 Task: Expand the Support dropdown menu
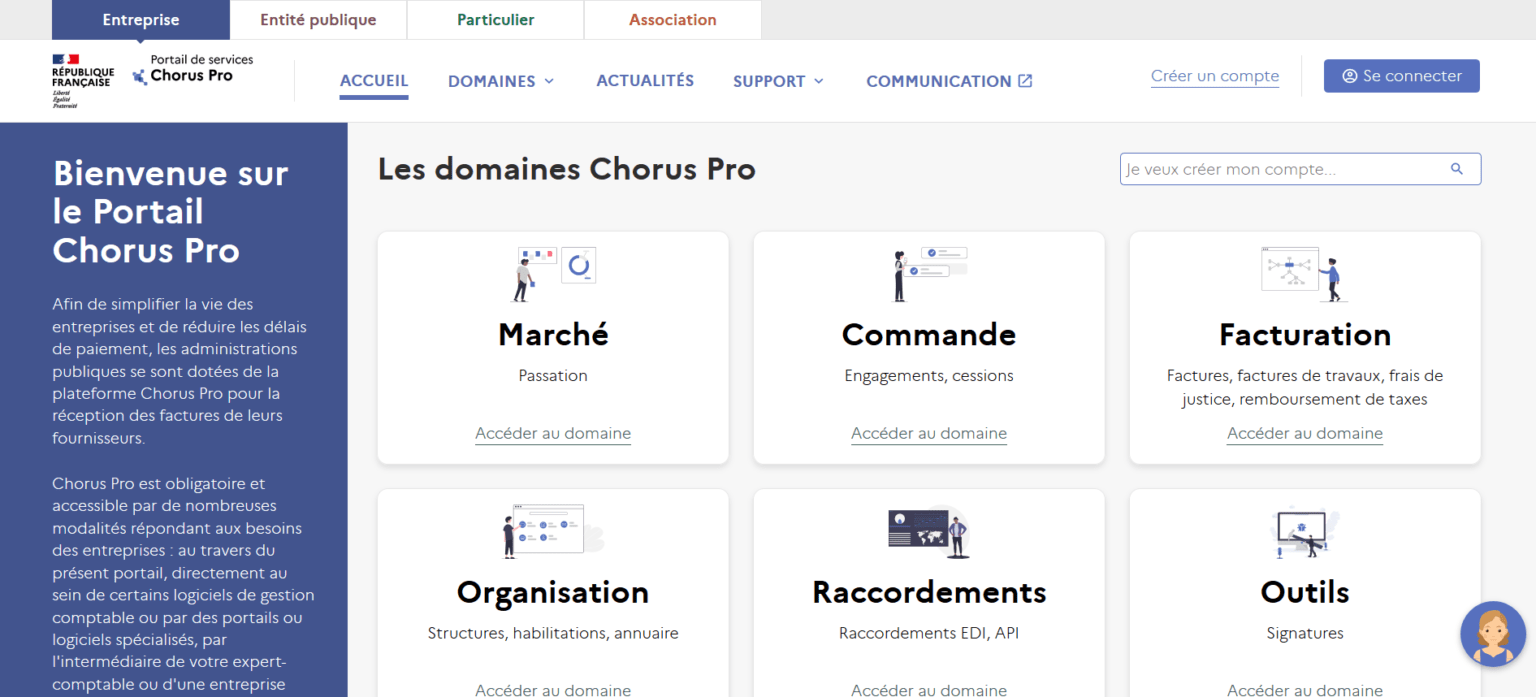pos(778,81)
